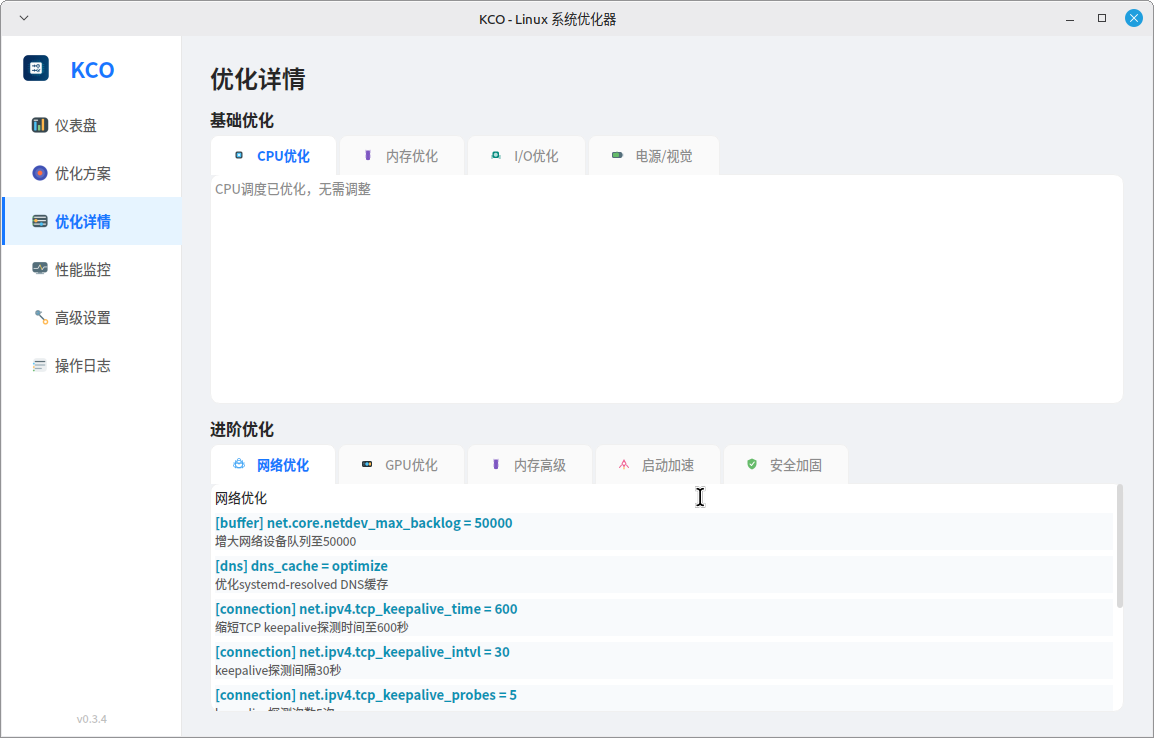Screen dimensions: 1154x738
Task: Click the I/O优化 tab icon
Action: [x=496, y=155]
